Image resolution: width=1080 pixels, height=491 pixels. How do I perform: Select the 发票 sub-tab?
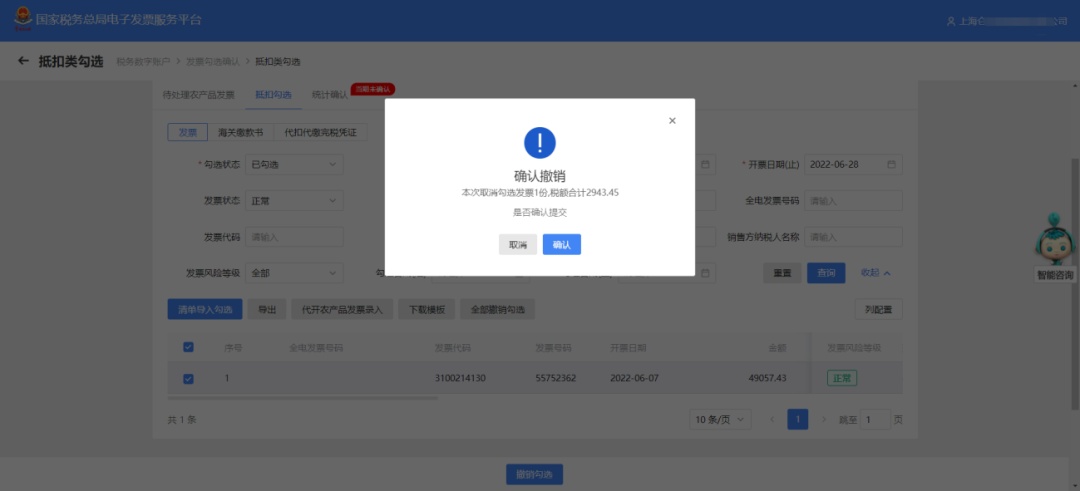pyautogui.click(x=187, y=132)
